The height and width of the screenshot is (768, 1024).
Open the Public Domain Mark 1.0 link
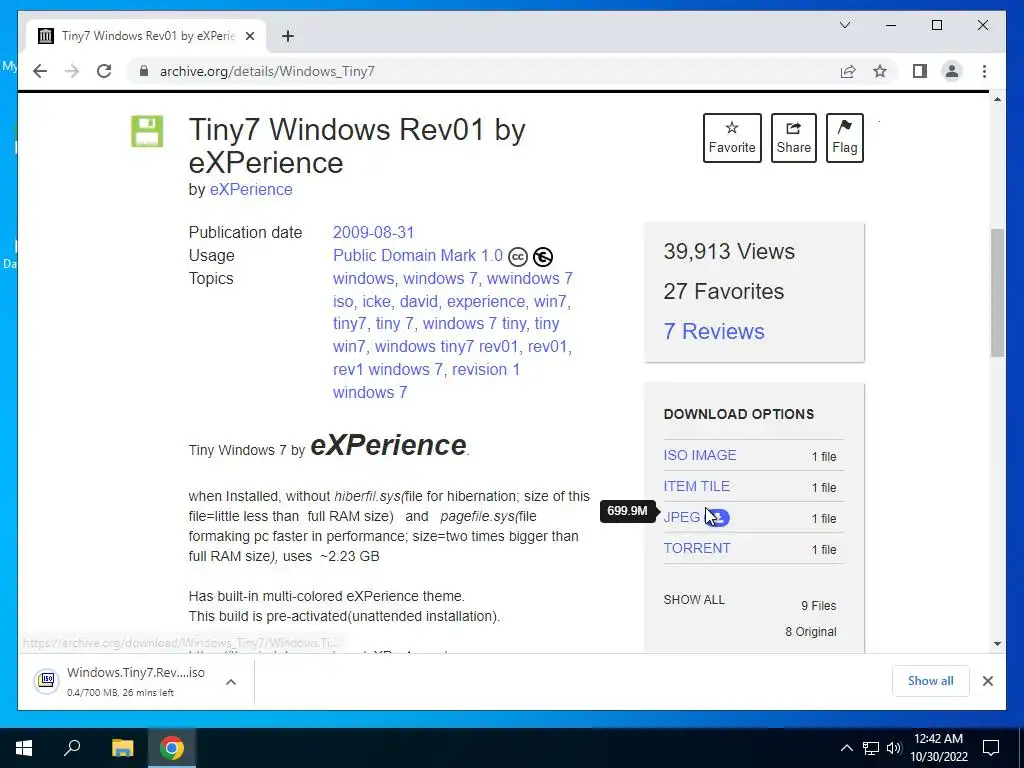coord(418,255)
